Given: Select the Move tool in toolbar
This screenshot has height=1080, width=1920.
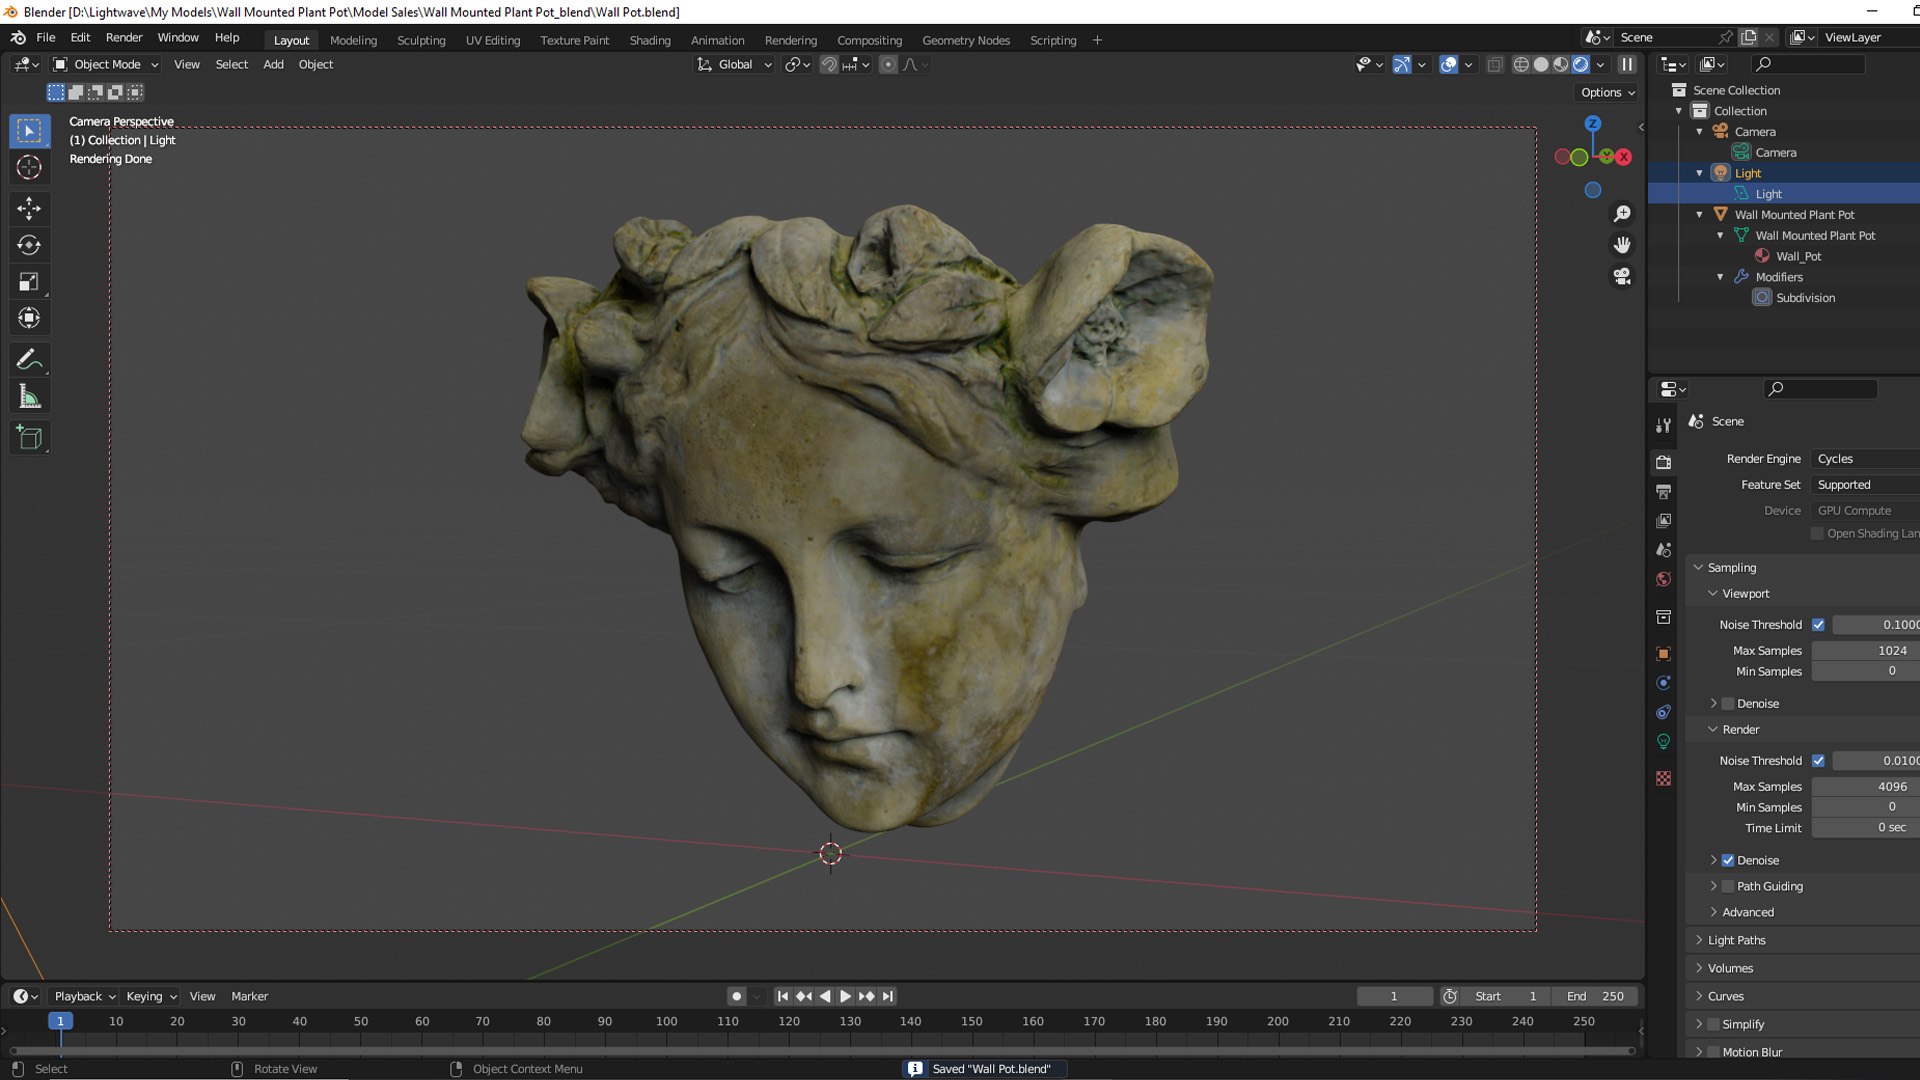Looking at the screenshot, I should [29, 208].
